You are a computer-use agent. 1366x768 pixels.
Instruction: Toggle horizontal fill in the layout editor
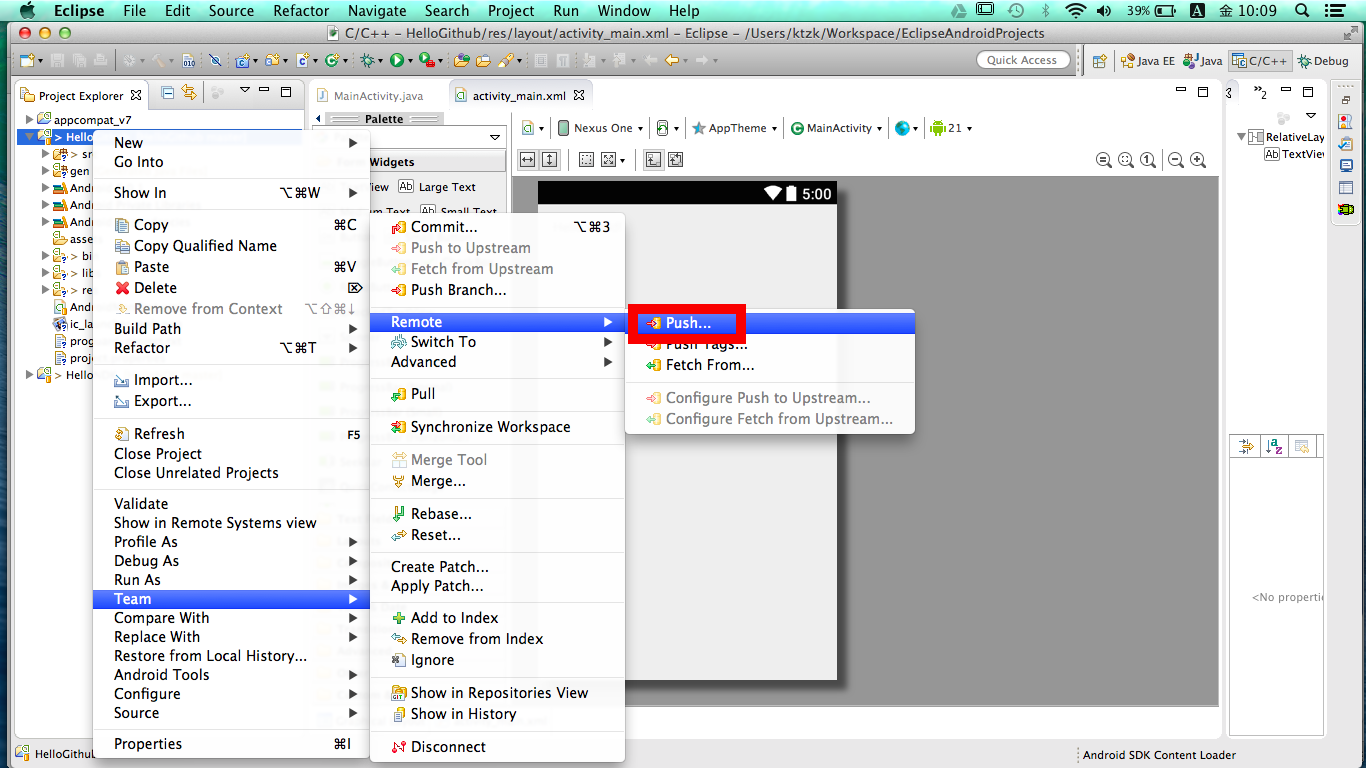(x=525, y=159)
